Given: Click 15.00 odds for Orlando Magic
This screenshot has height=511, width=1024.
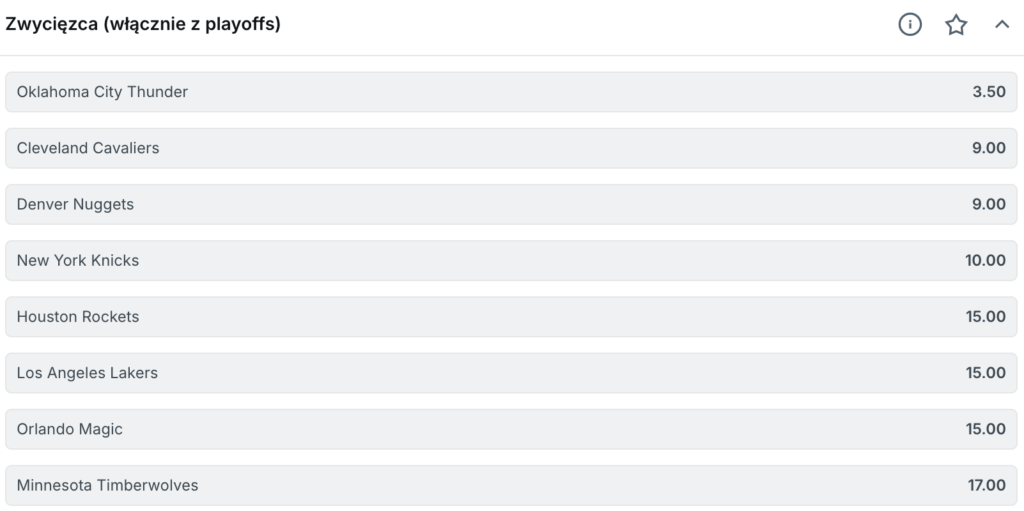Looking at the screenshot, I should coord(985,429).
